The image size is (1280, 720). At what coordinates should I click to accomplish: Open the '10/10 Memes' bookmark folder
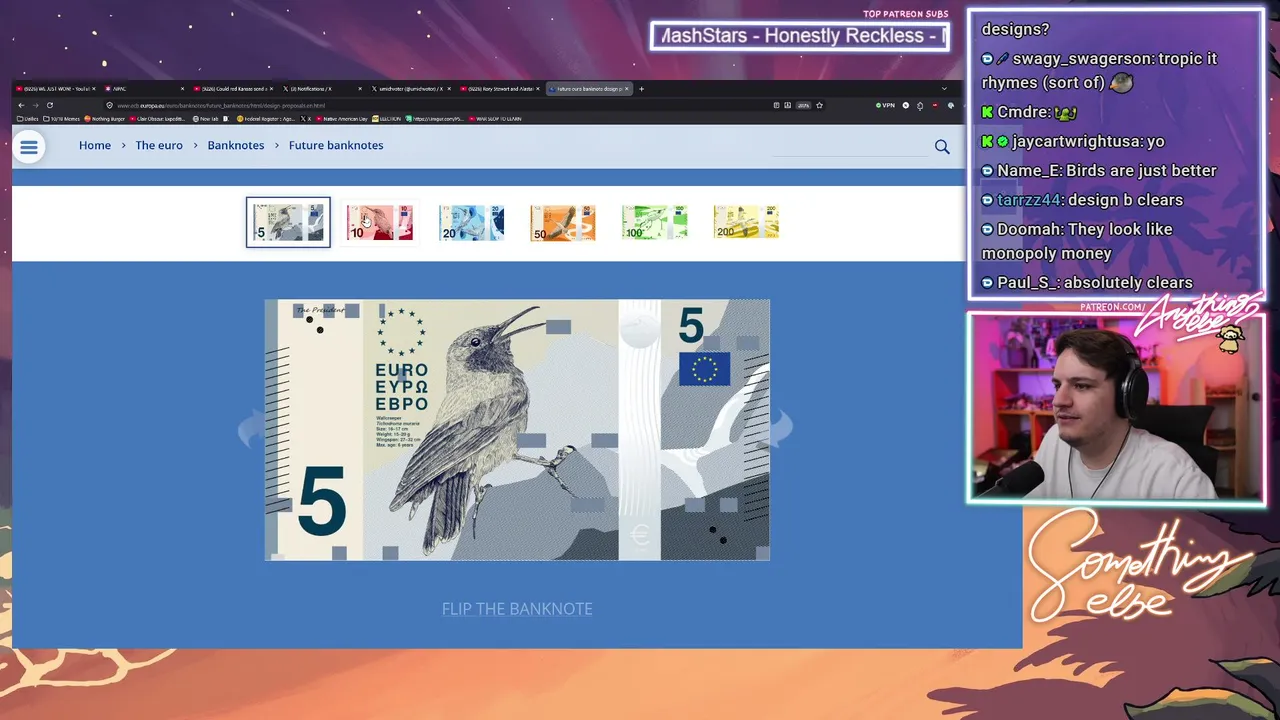tap(61, 119)
